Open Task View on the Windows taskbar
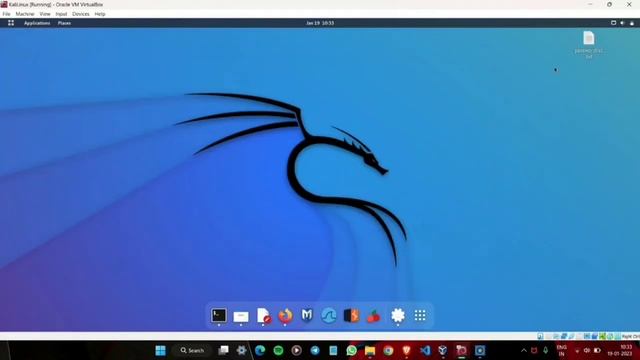This screenshot has height=360, width=640. 223,351
